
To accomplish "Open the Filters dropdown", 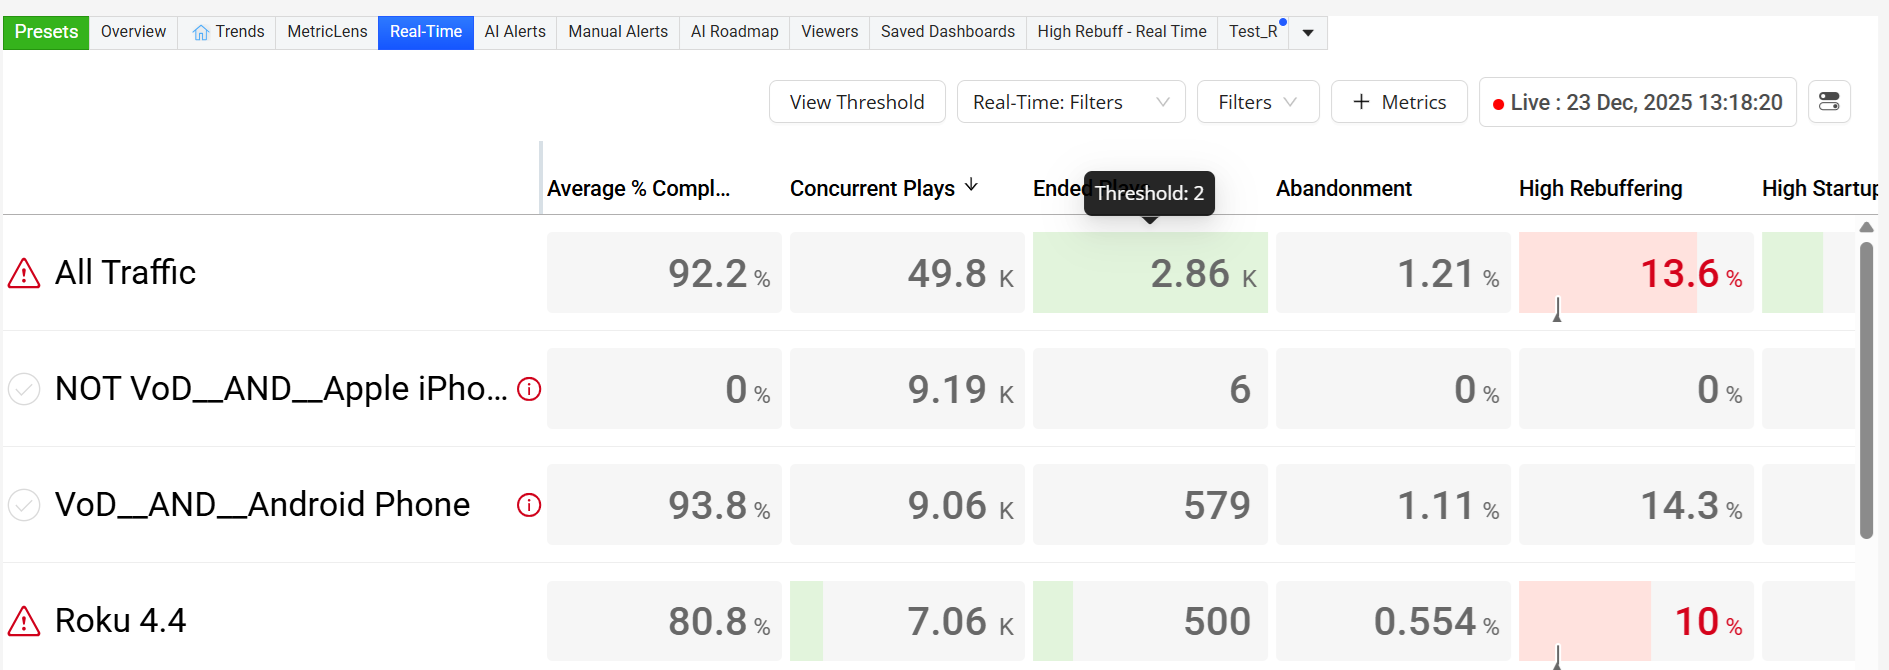I will [1258, 102].
